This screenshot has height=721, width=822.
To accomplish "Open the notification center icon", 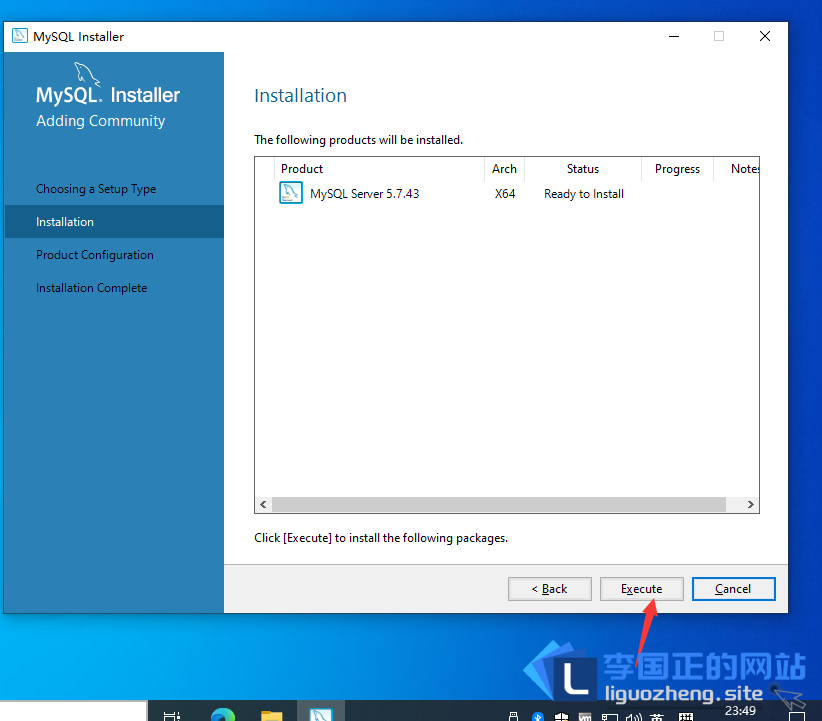I will (x=797, y=716).
